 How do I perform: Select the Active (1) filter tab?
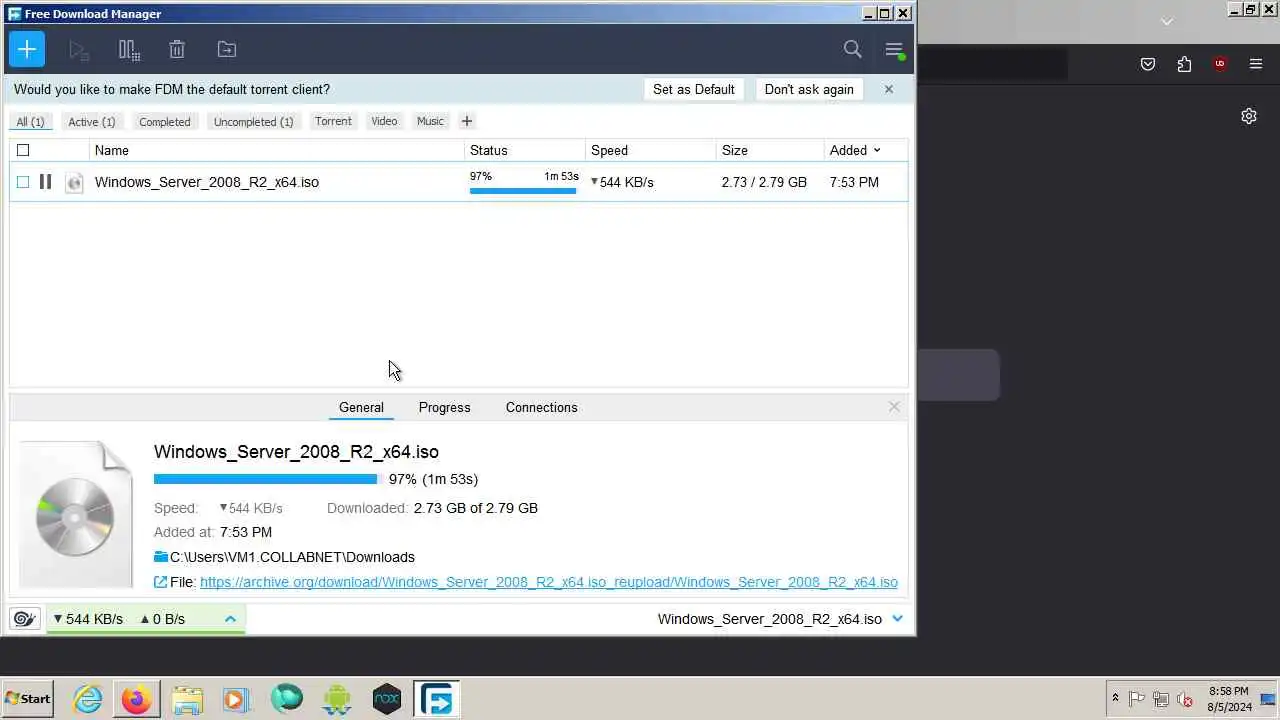pyautogui.click(x=92, y=121)
